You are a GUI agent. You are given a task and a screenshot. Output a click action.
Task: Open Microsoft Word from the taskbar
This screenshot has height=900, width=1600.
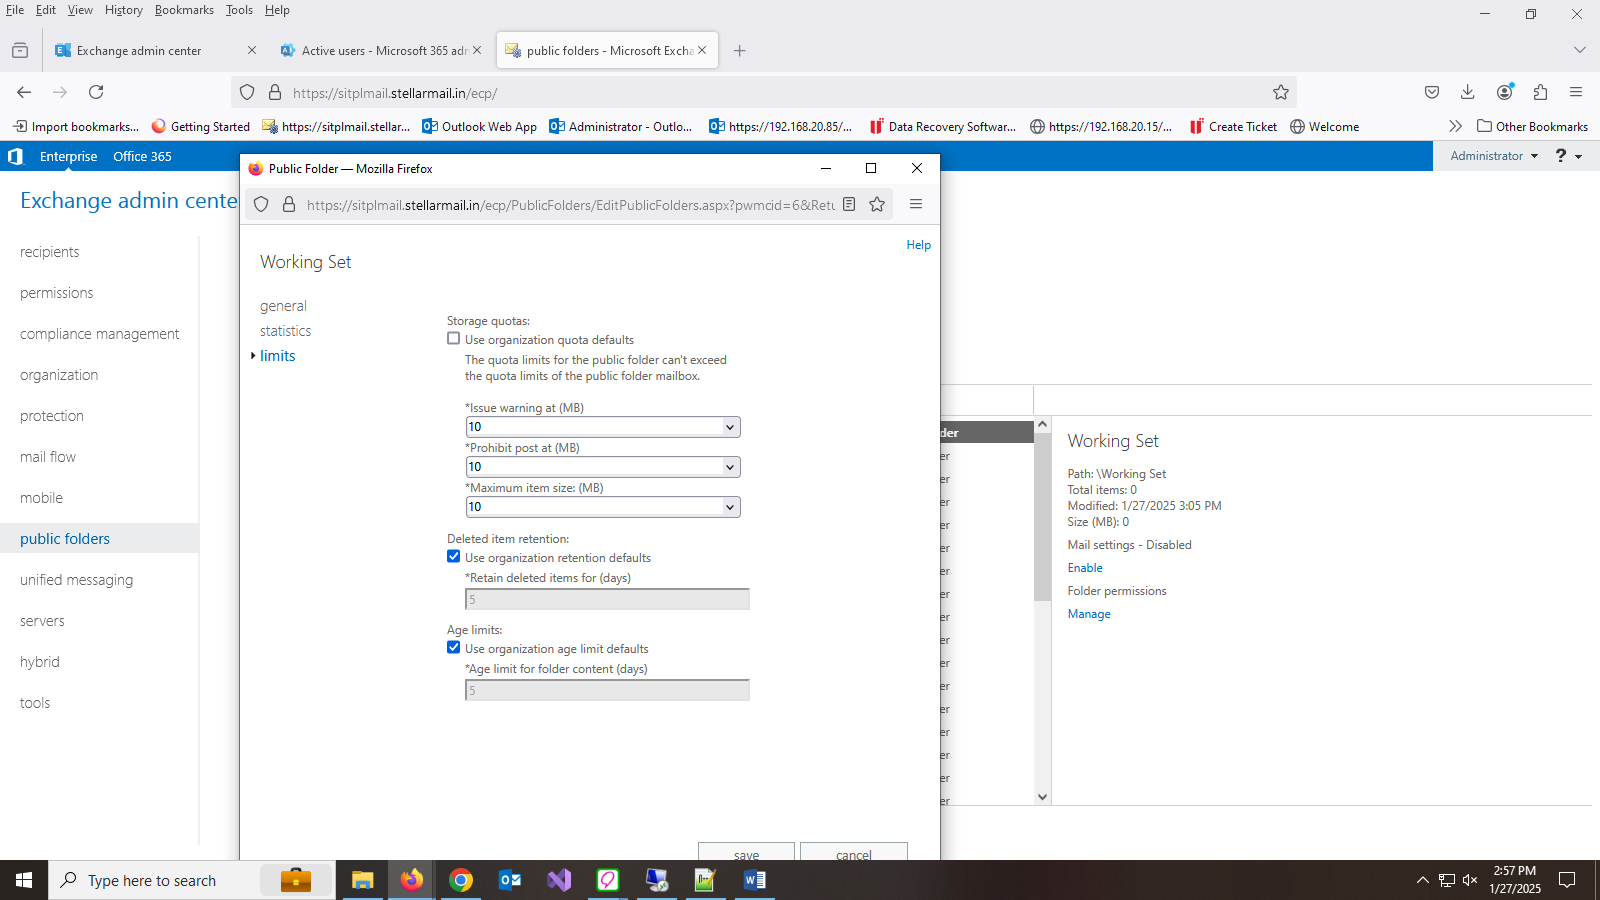(755, 880)
